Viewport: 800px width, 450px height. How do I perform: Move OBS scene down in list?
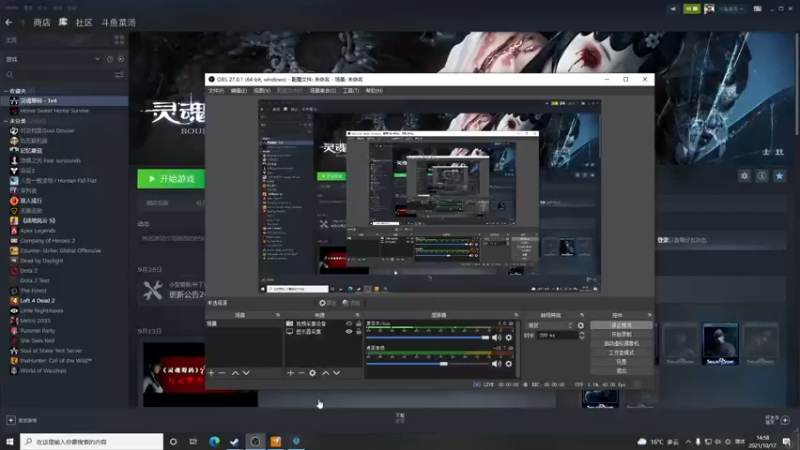click(x=246, y=373)
